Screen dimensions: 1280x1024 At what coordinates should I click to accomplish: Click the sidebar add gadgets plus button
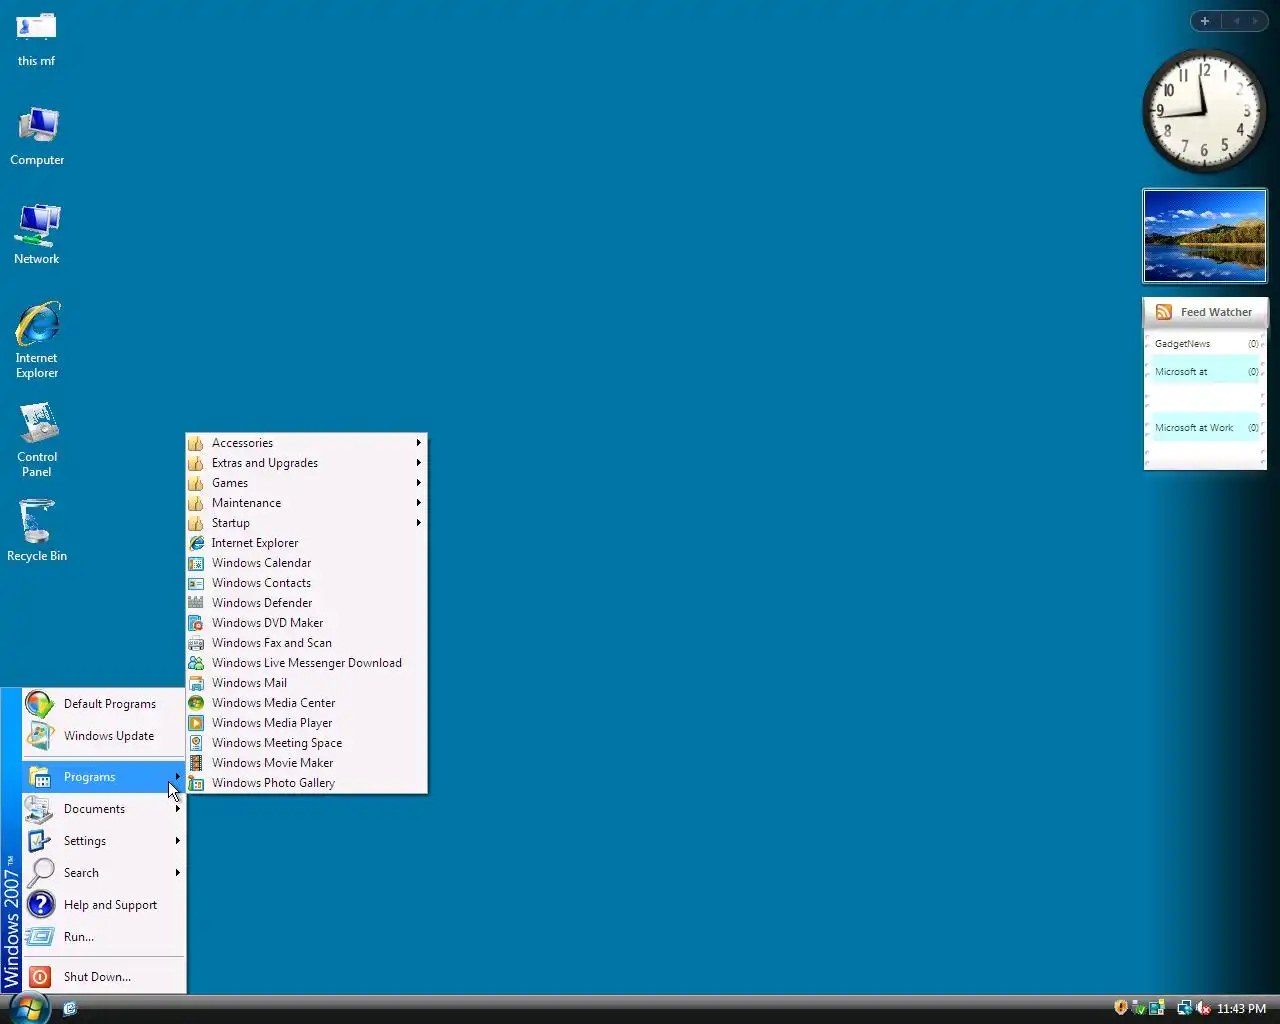point(1205,21)
